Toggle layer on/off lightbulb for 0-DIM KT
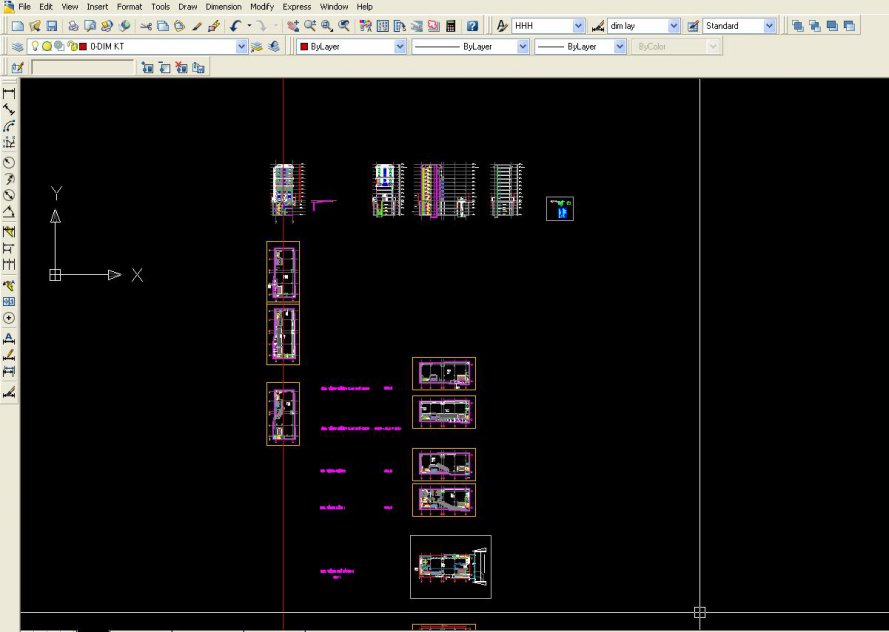889x632 pixels. pyautogui.click(x=34, y=47)
